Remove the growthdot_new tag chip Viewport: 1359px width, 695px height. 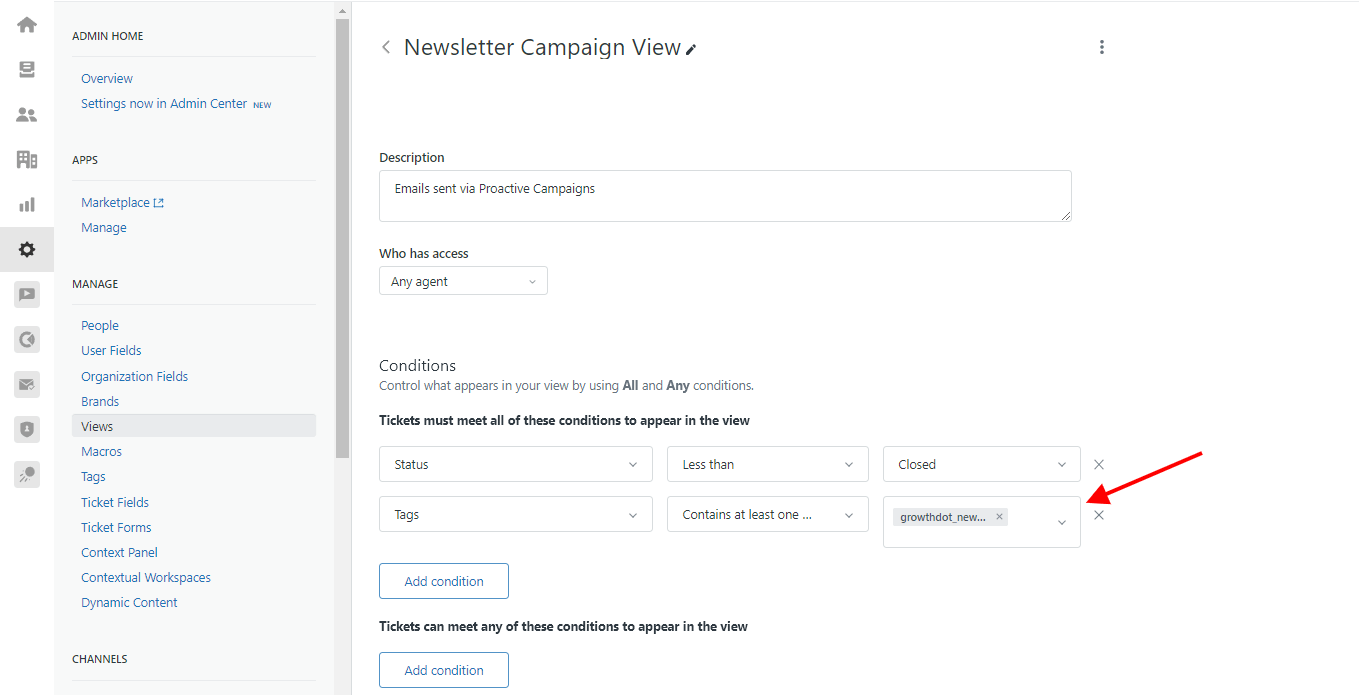pyautogui.click(x=999, y=517)
